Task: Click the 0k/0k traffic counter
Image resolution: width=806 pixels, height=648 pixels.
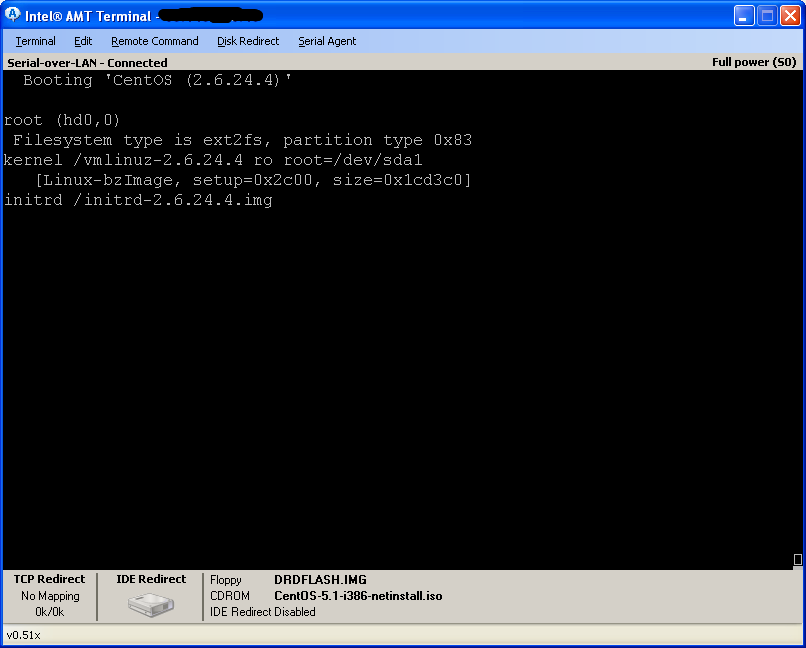Action: click(x=49, y=612)
